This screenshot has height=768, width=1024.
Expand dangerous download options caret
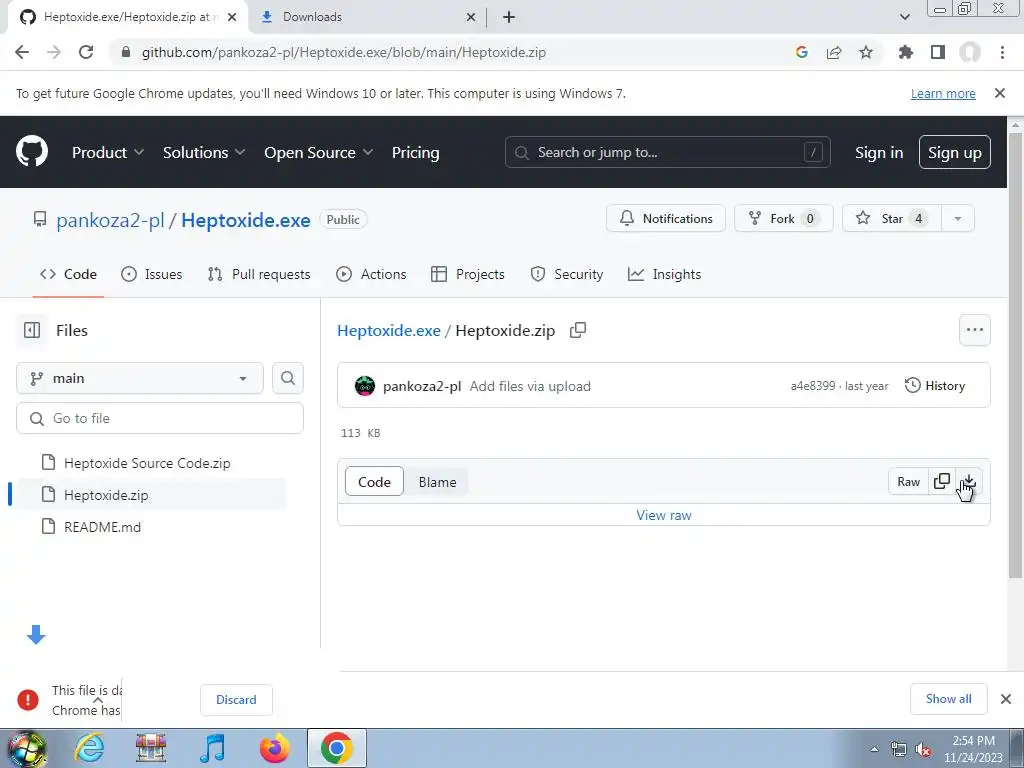point(98,700)
